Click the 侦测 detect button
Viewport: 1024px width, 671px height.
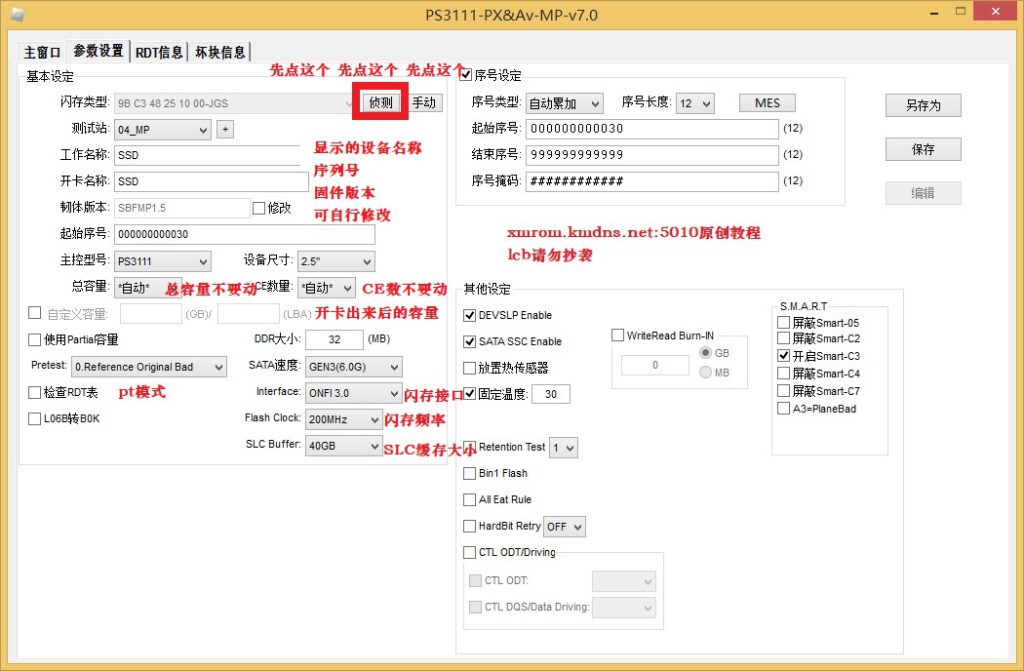pyautogui.click(x=381, y=102)
